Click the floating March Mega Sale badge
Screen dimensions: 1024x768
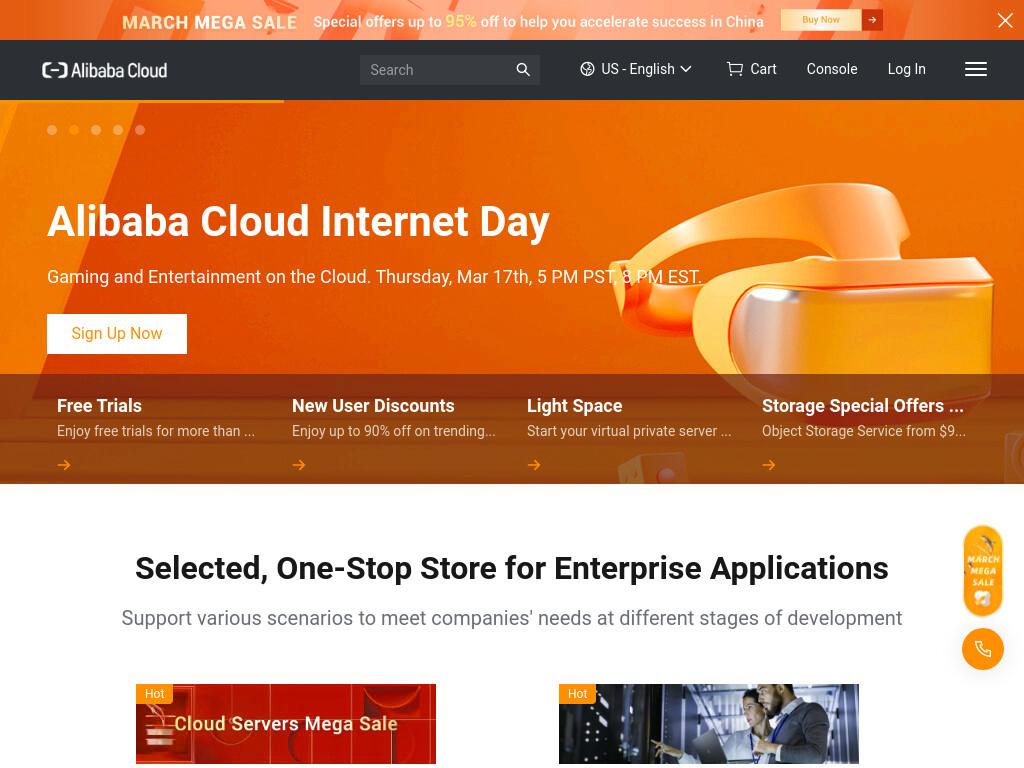[983, 571]
